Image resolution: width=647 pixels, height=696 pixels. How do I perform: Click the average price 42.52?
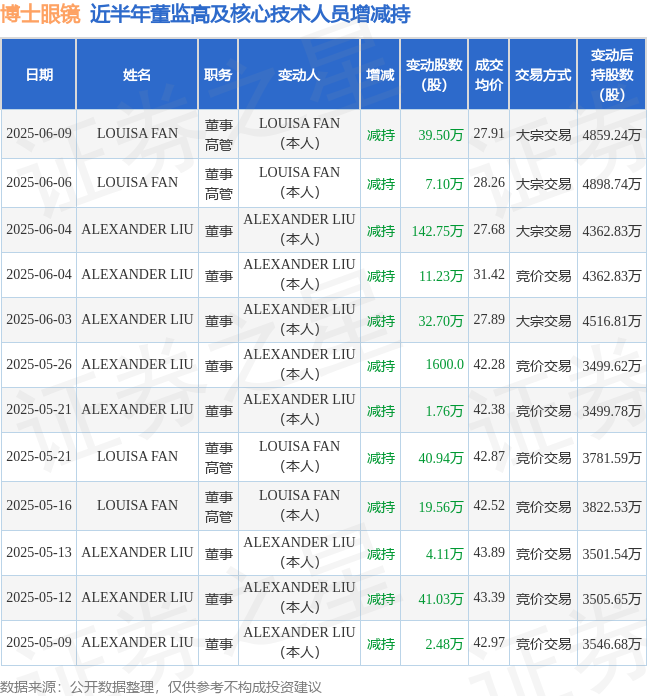[x=489, y=506]
